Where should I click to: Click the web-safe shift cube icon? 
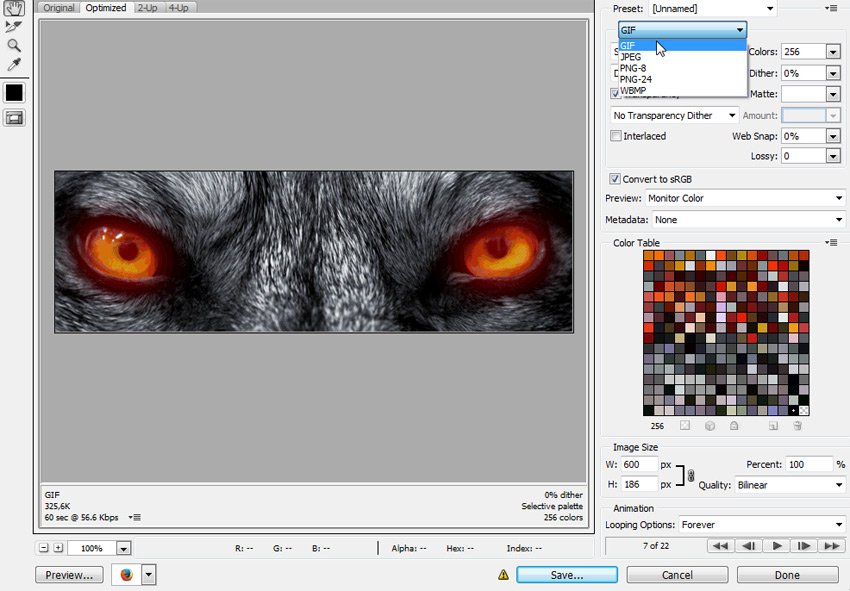710,426
